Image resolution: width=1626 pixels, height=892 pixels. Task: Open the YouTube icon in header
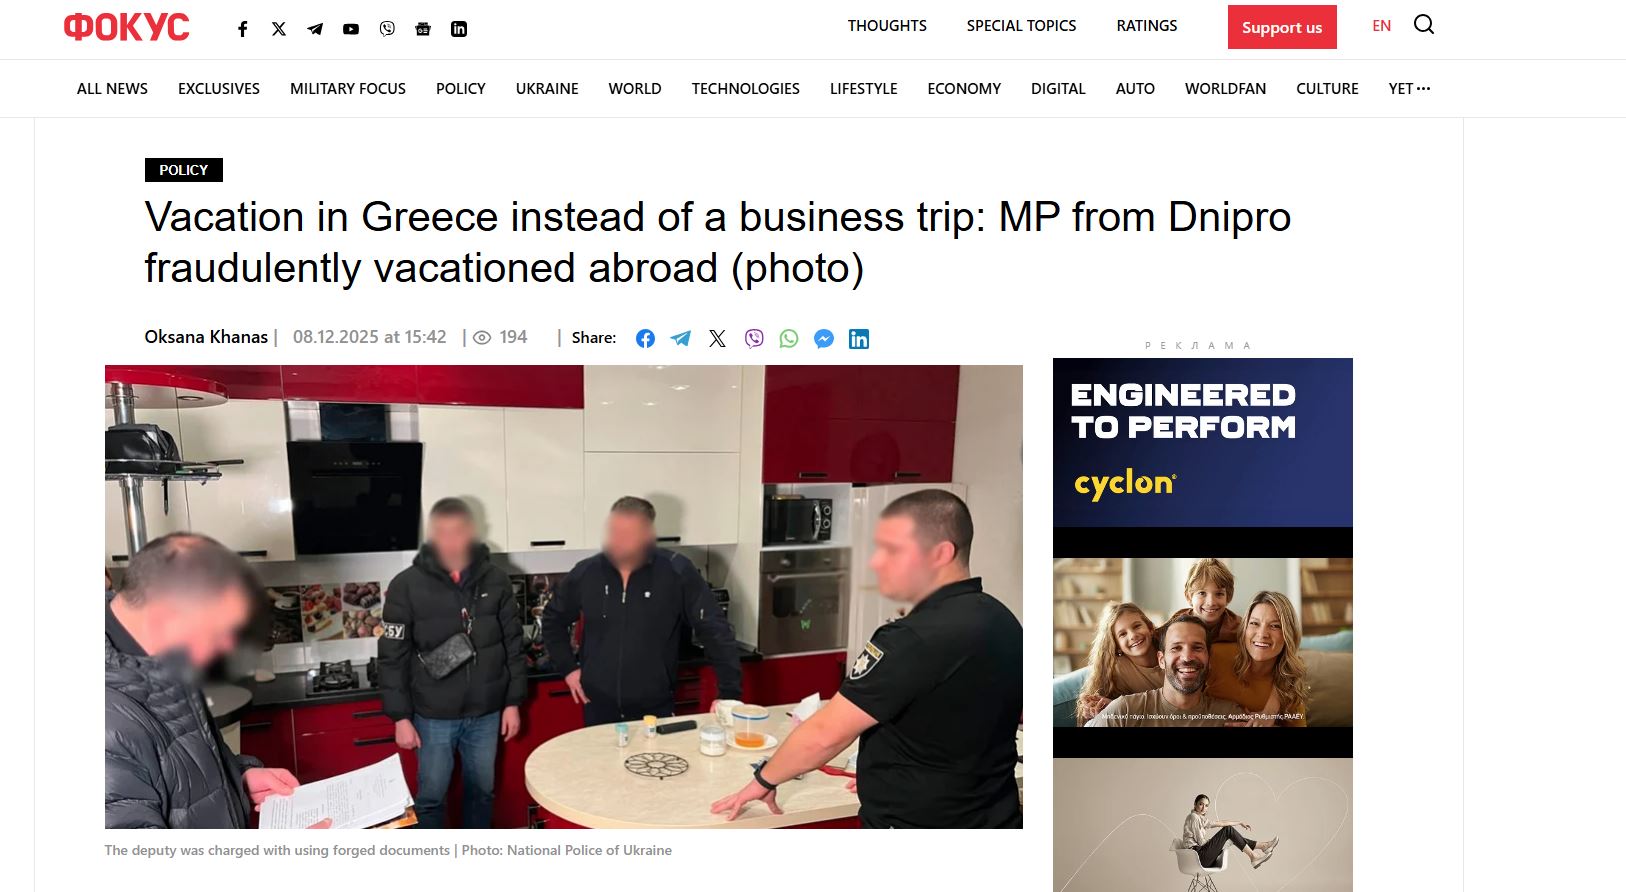[351, 29]
